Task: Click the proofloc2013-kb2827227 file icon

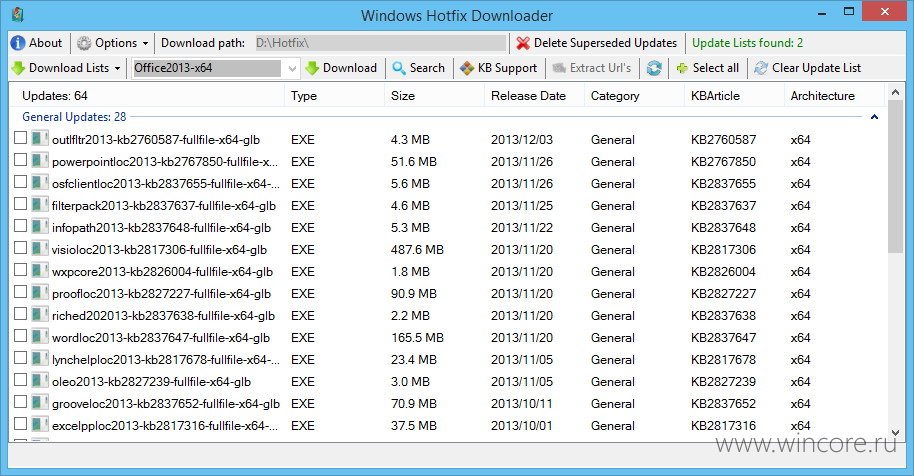Action: click(x=40, y=293)
